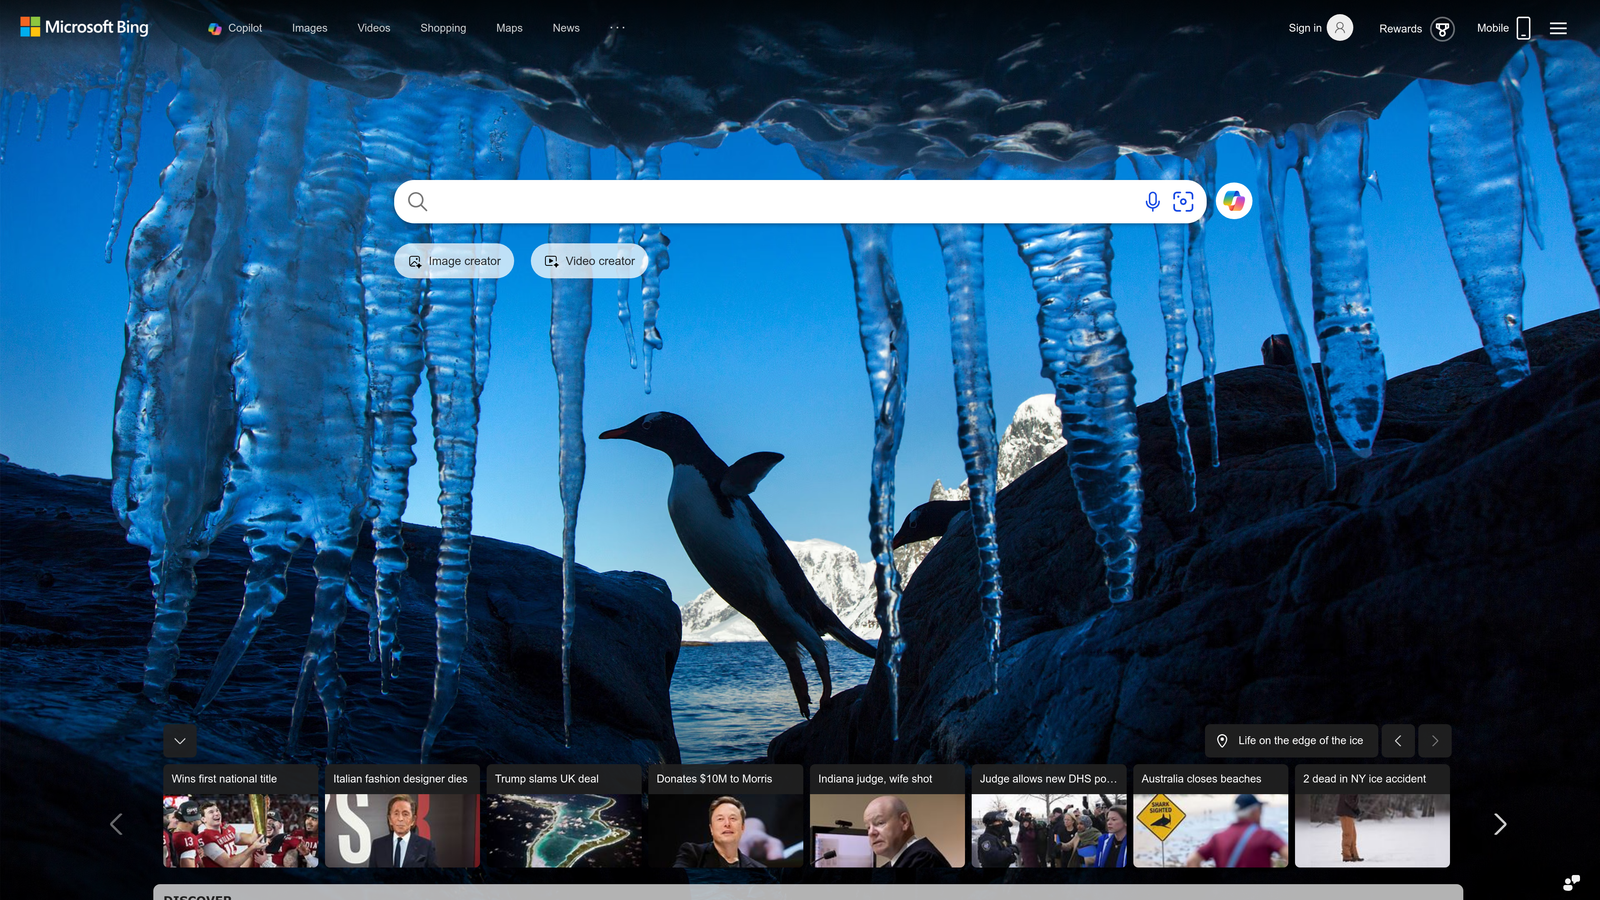This screenshot has width=1600, height=900.
Task: Open the Images tab
Action: point(309,28)
